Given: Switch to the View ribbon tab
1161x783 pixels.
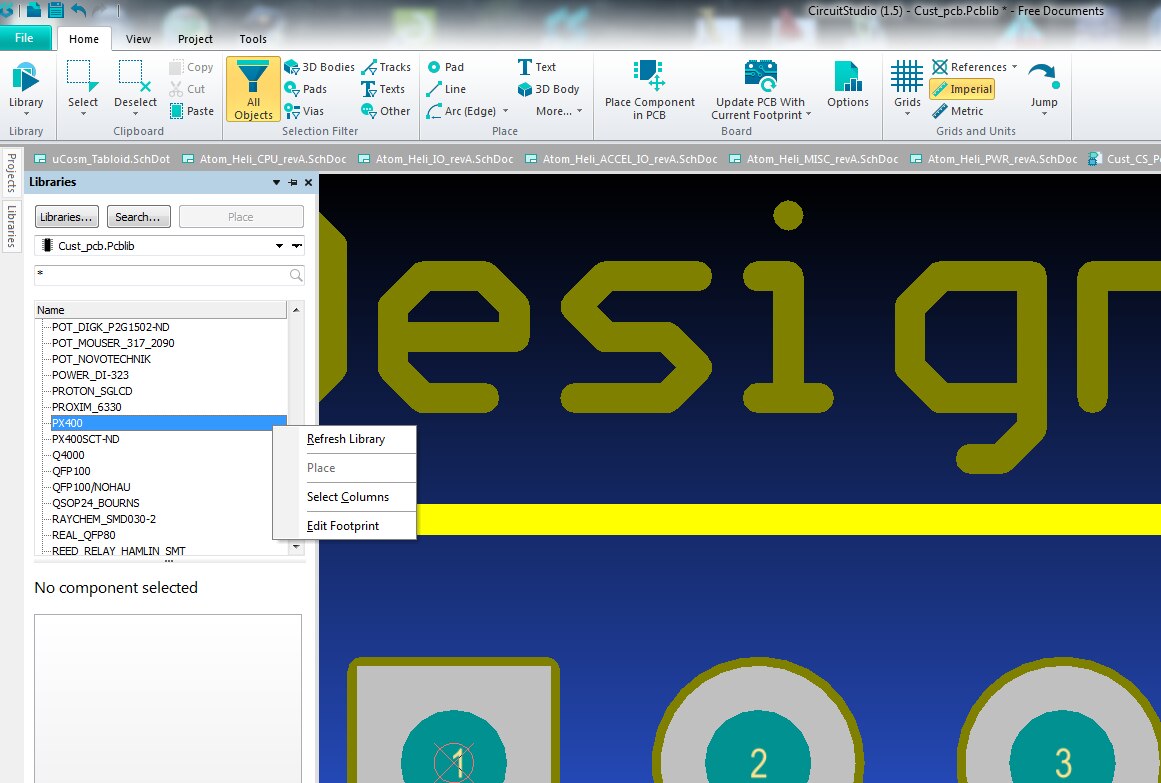Looking at the screenshot, I should point(138,39).
